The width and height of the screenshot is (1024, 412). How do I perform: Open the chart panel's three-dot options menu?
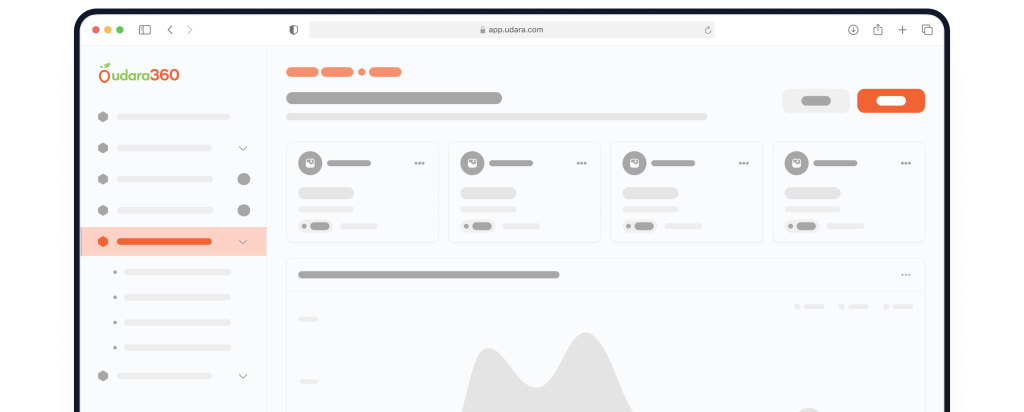[x=906, y=275]
